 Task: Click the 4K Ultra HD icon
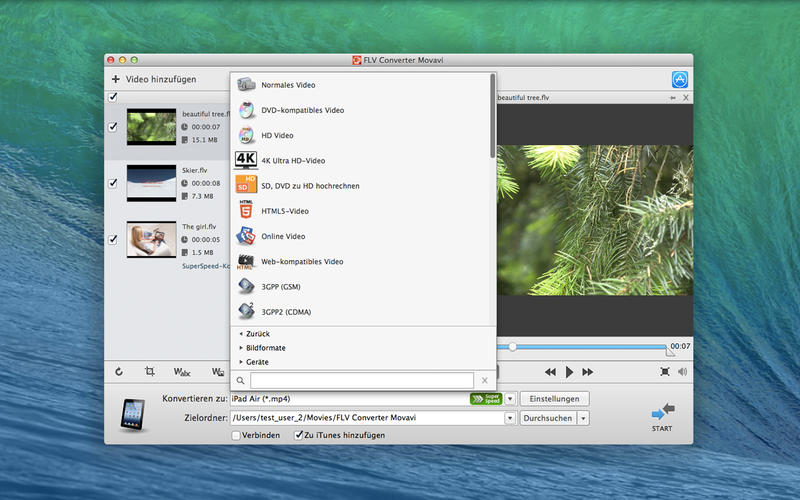pyautogui.click(x=246, y=160)
